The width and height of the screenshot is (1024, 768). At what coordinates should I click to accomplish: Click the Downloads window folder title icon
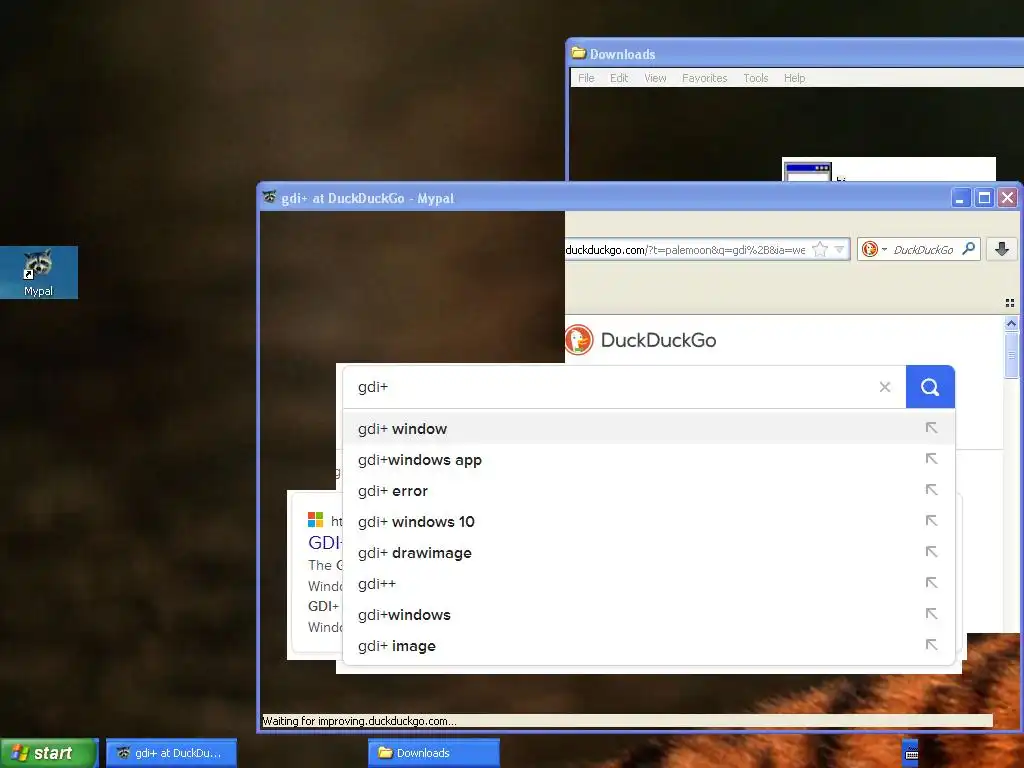[579, 53]
